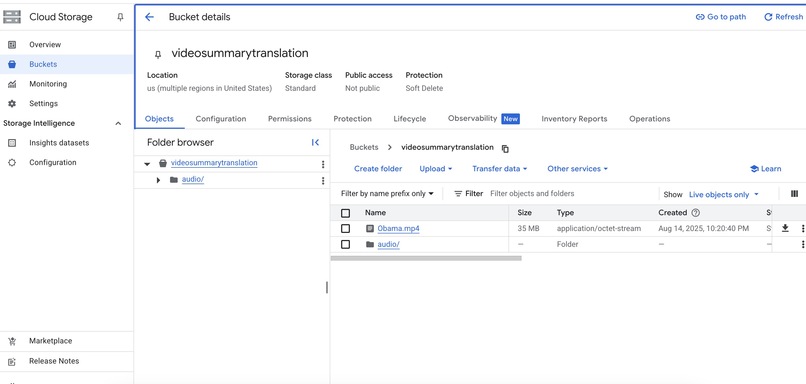Open the Upload dropdown
Image resolution: width=806 pixels, height=384 pixels.
(435, 169)
